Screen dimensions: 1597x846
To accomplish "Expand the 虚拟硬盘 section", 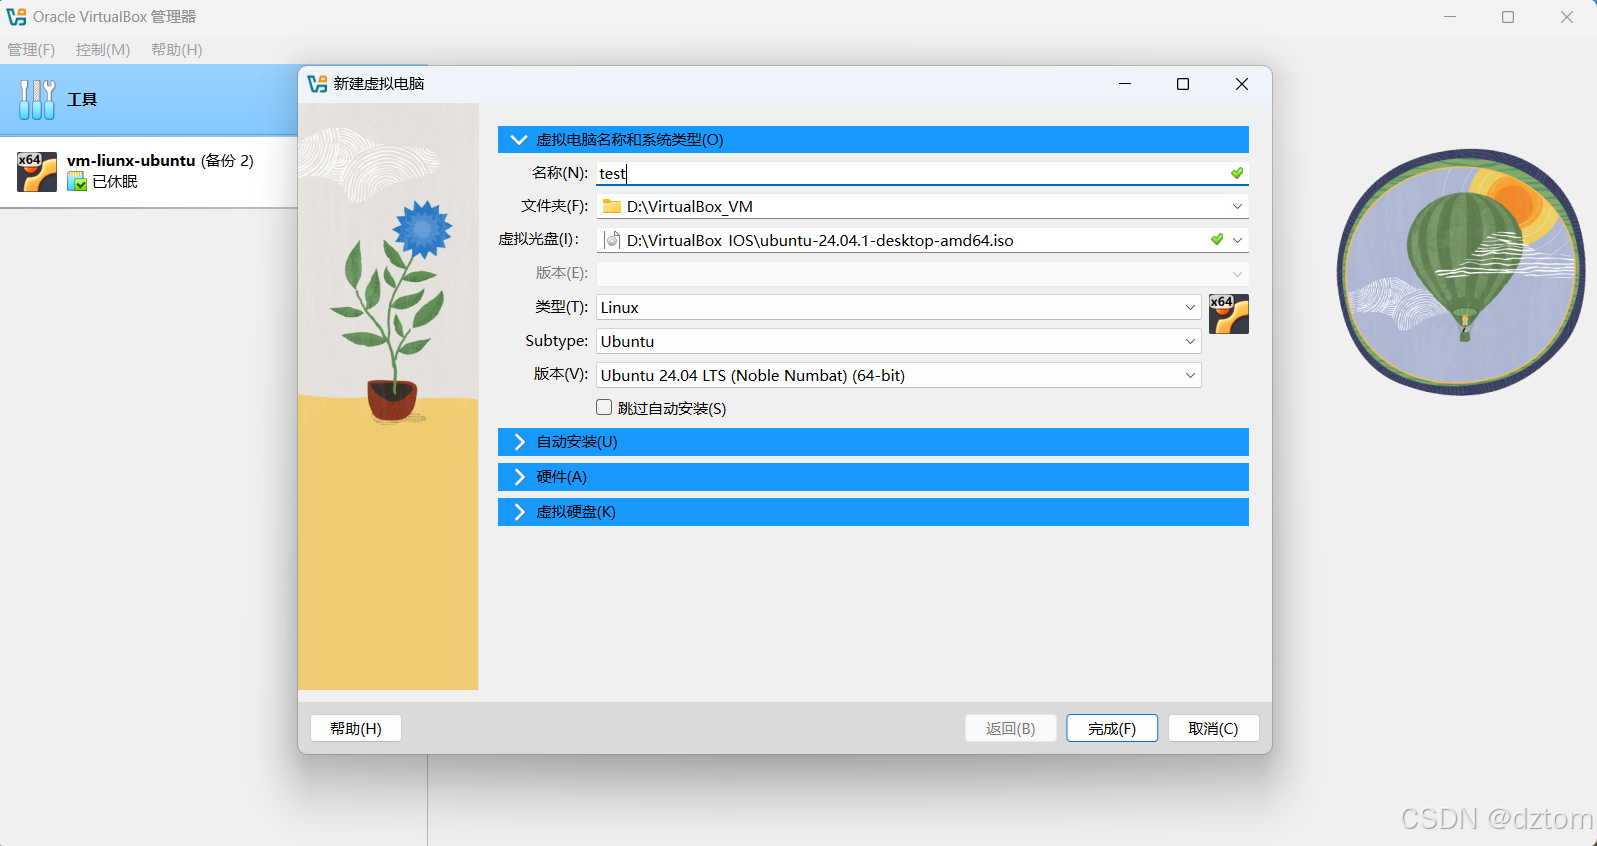I will pyautogui.click(x=873, y=512).
